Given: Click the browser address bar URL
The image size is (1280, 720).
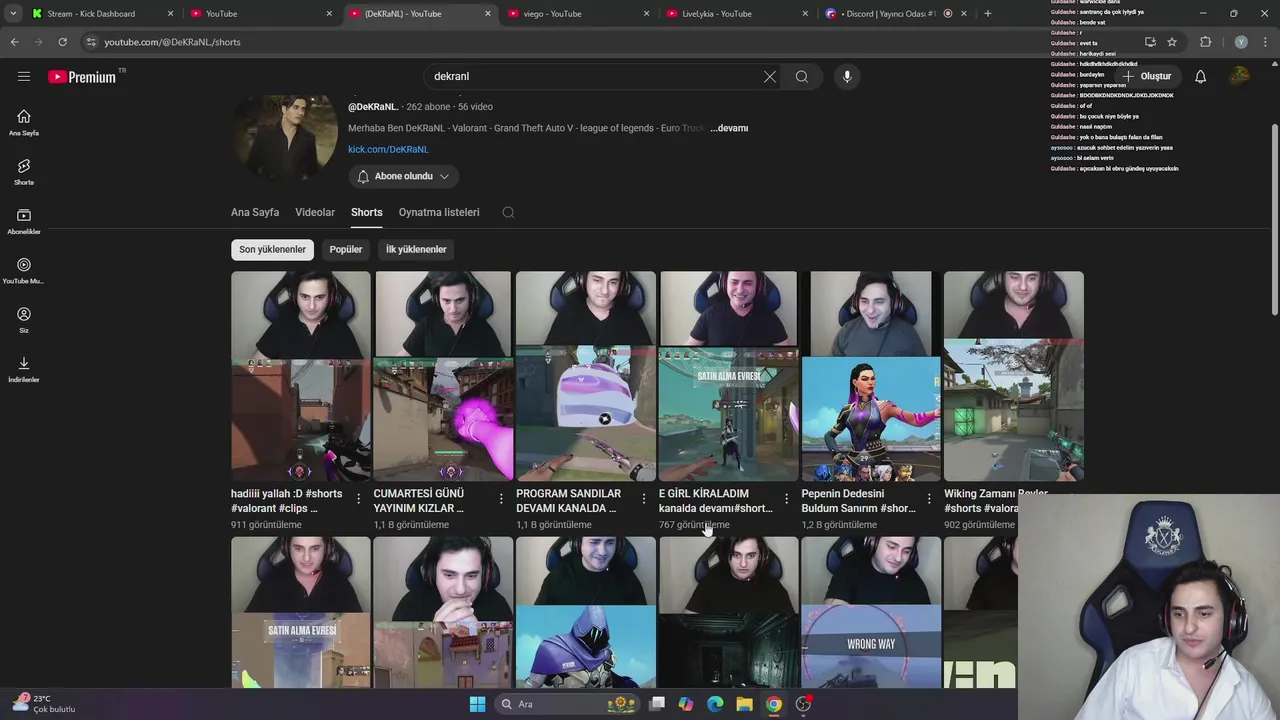Looking at the screenshot, I should (x=172, y=42).
